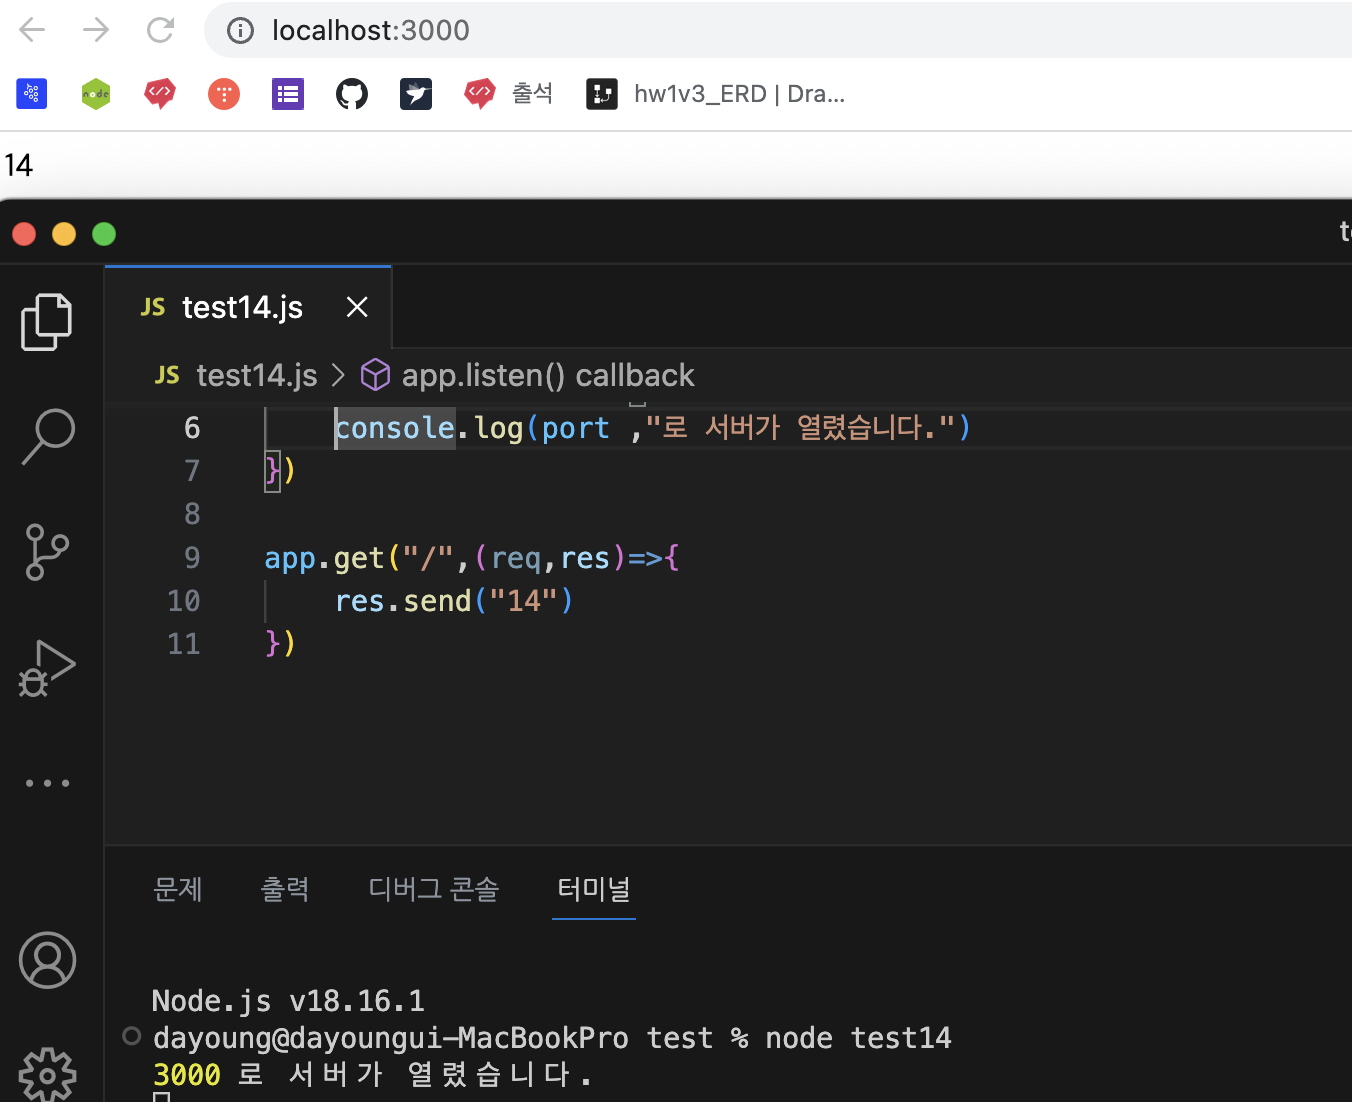
Task: Click the app.get code on line 9
Action: click(x=472, y=558)
